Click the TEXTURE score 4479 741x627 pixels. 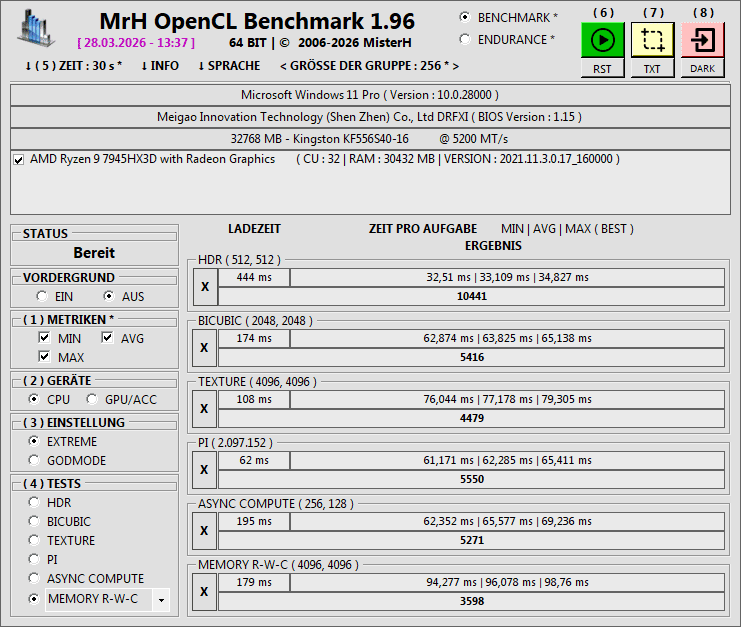(x=471, y=418)
